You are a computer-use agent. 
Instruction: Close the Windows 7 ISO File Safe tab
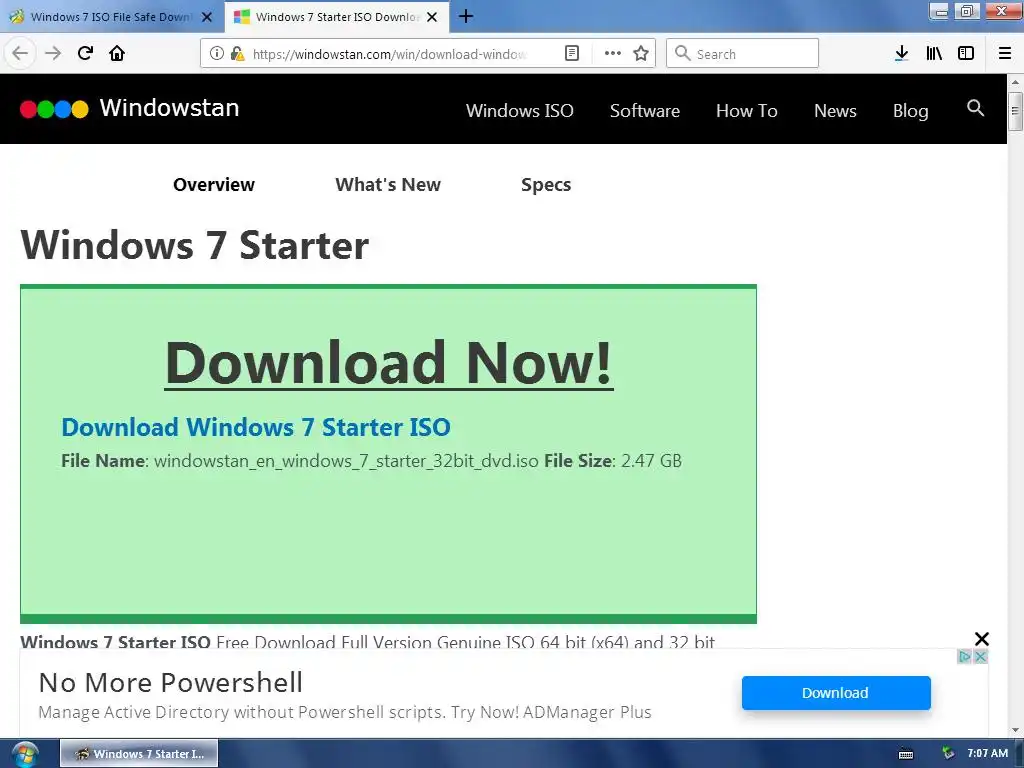tap(207, 17)
